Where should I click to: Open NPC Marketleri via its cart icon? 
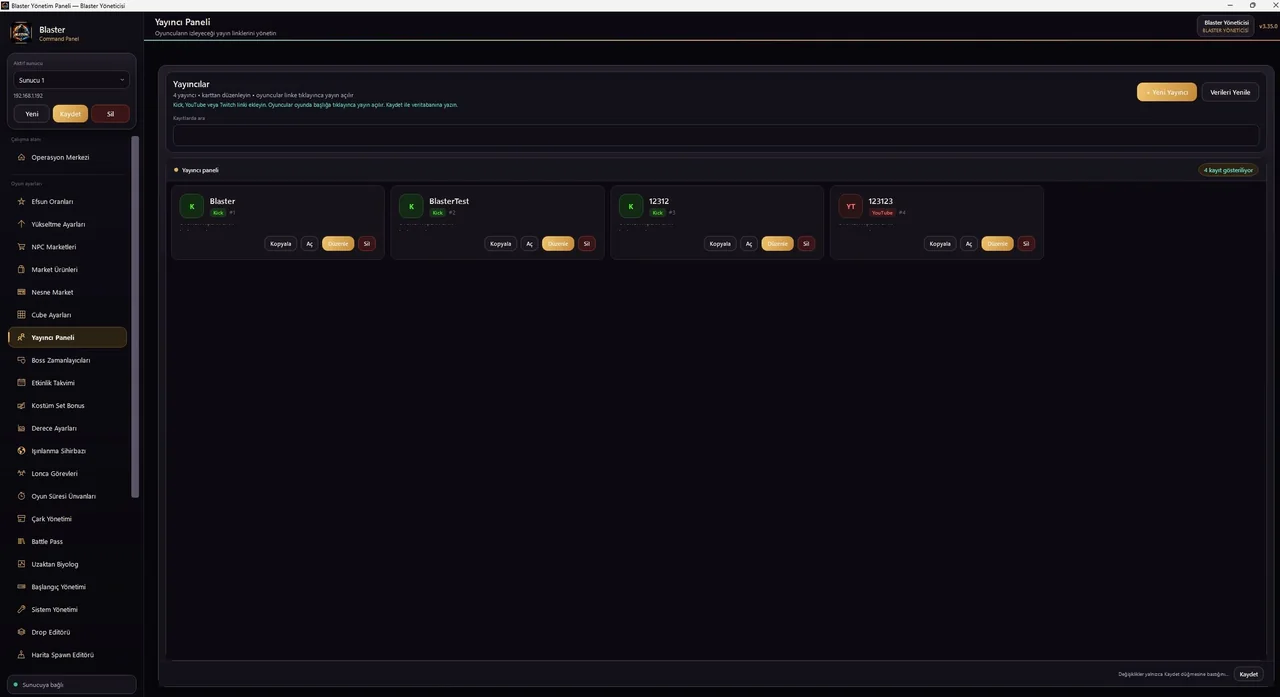(22, 247)
